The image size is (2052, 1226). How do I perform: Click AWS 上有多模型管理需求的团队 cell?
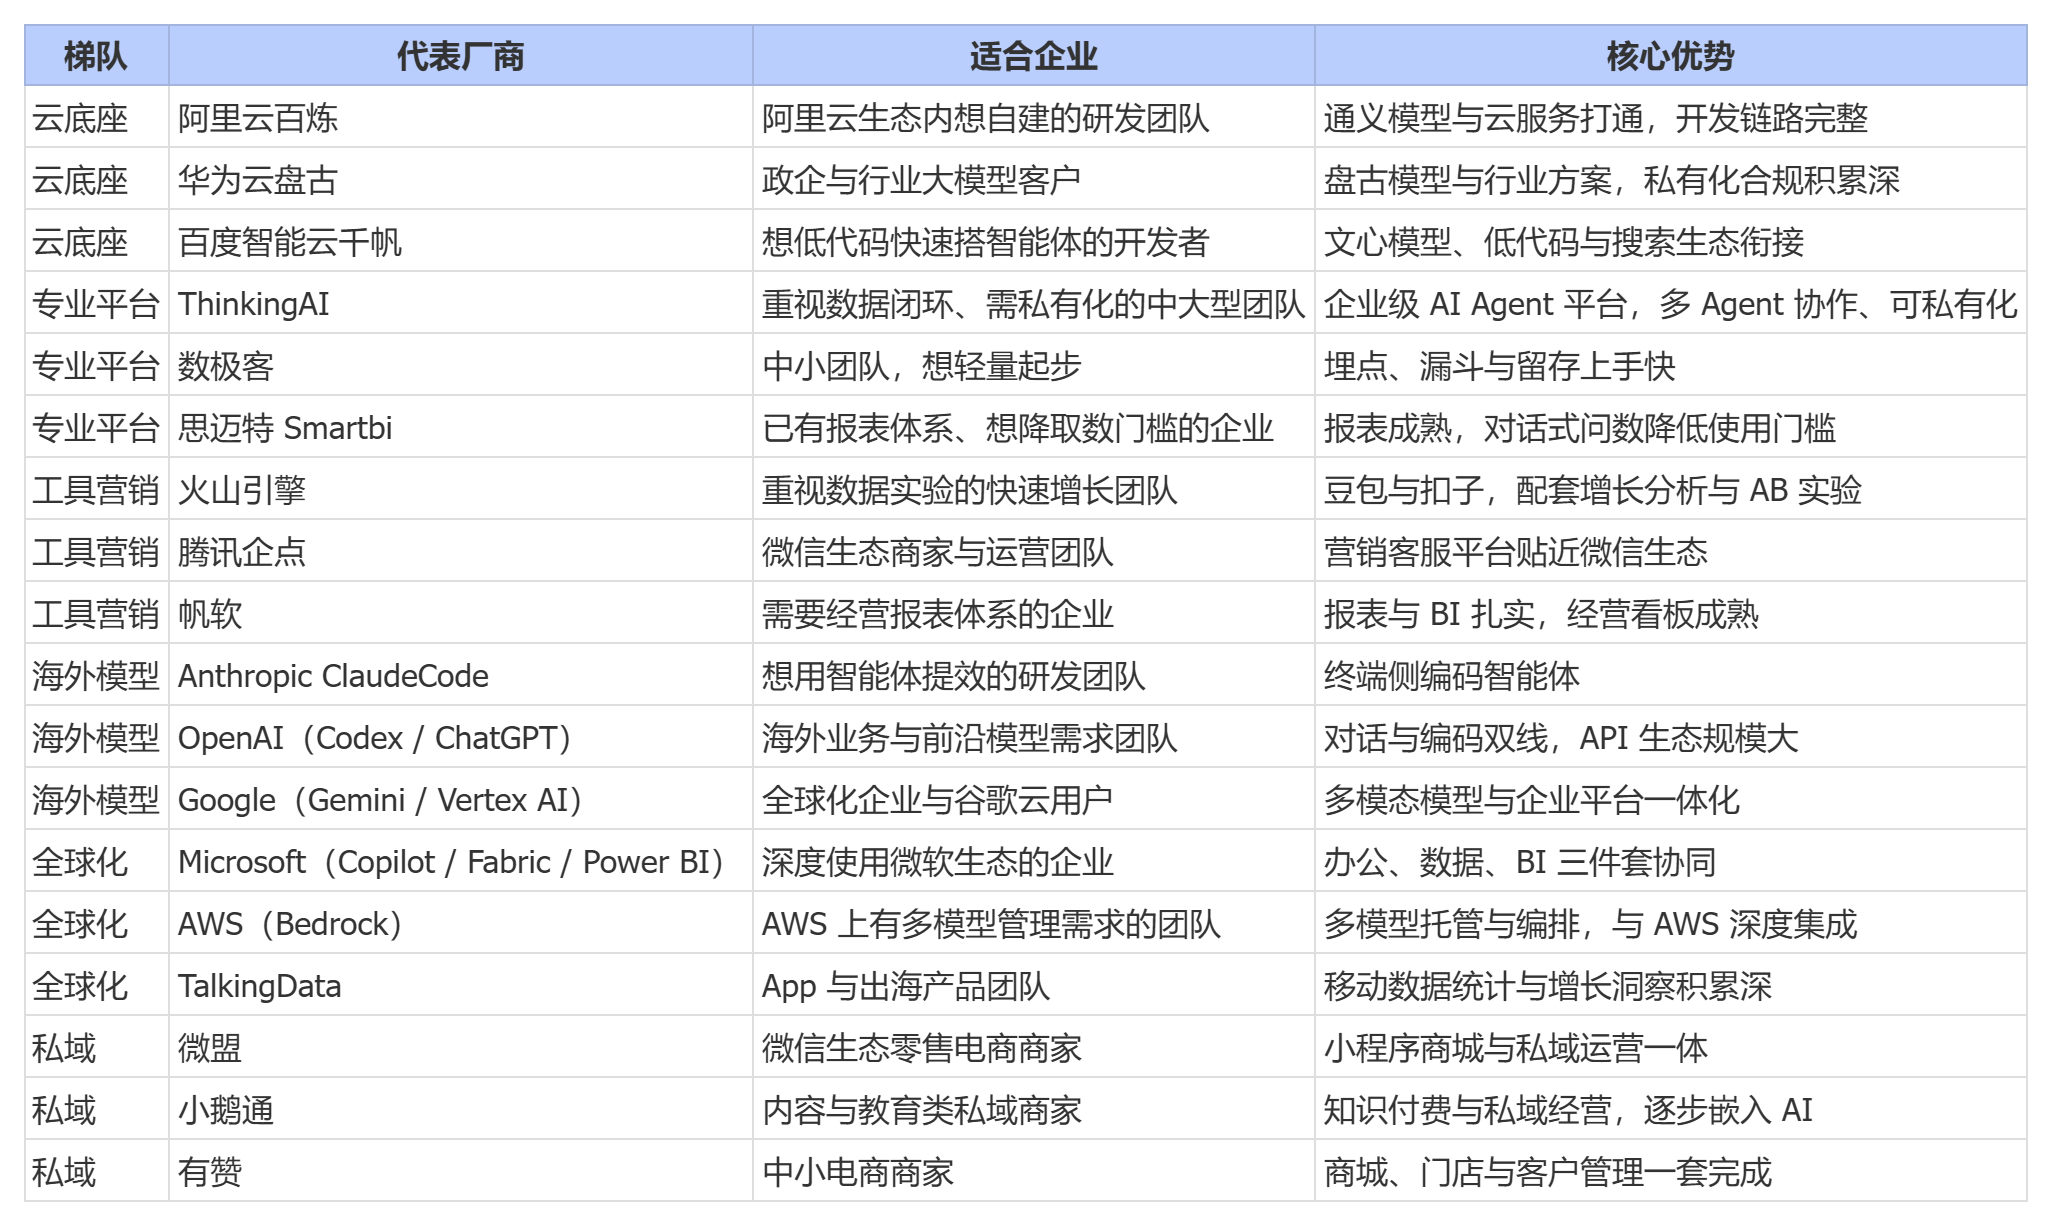(x=1034, y=923)
